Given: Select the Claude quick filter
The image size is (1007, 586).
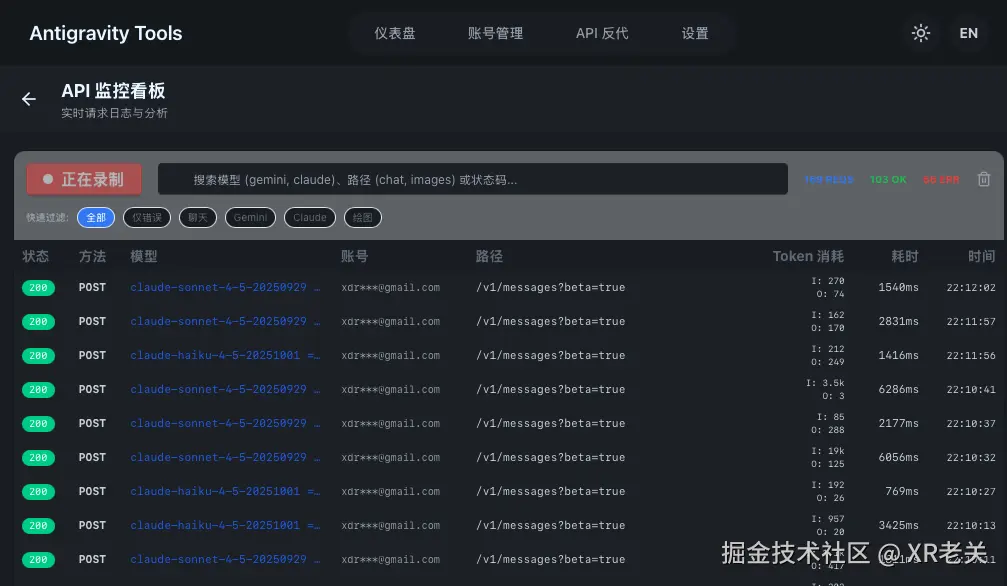Looking at the screenshot, I should 310,217.
